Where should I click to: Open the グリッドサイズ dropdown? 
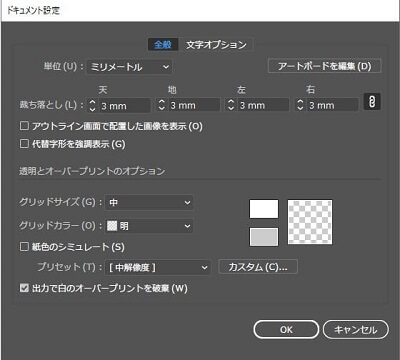[x=149, y=202]
